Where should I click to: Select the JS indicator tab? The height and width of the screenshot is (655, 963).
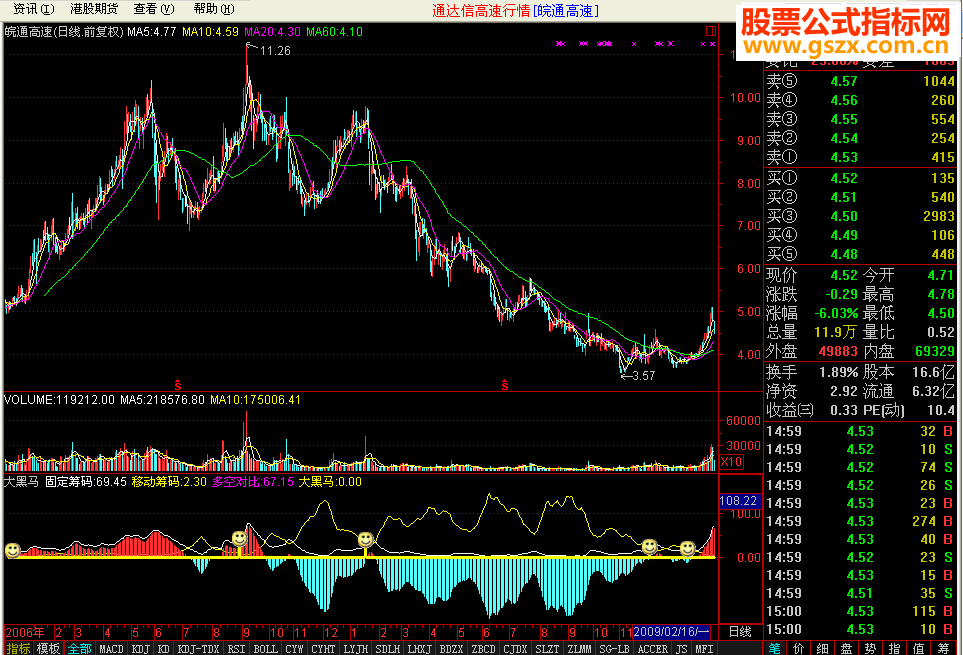(682, 648)
